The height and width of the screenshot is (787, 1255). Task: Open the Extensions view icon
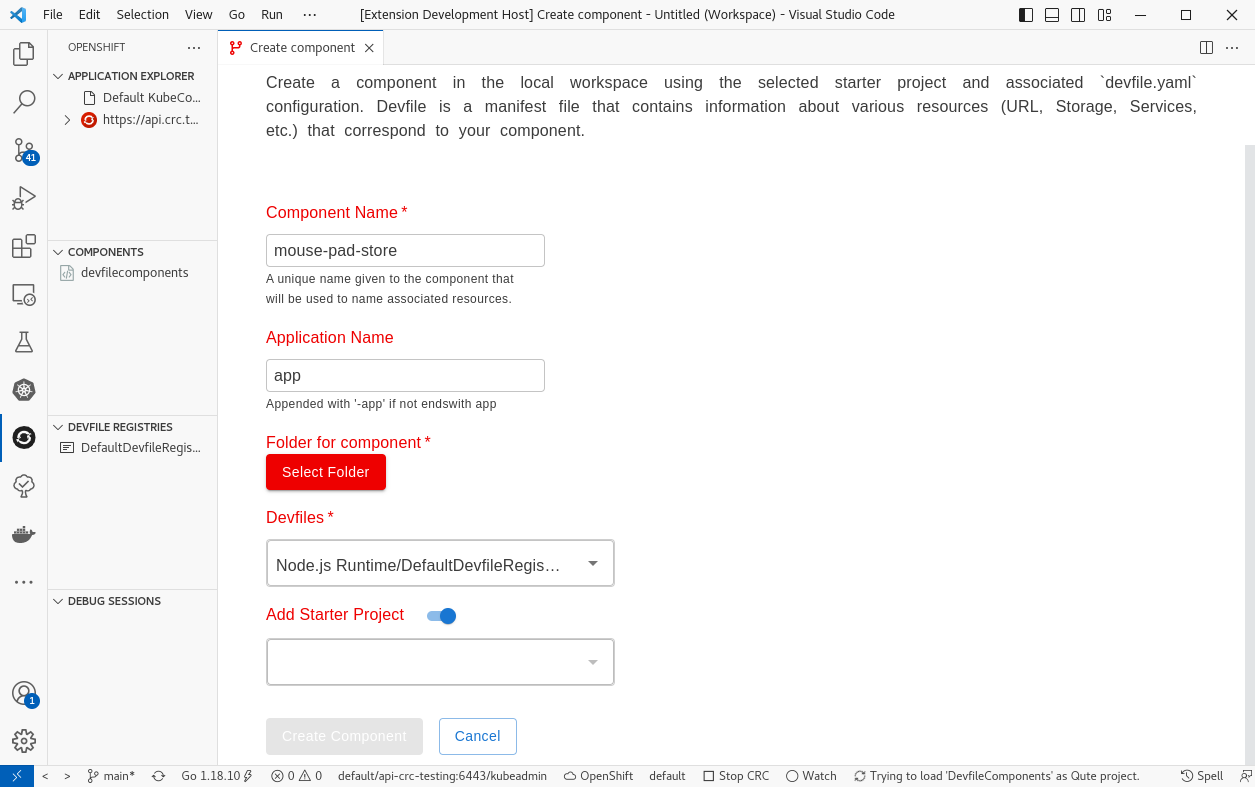click(x=24, y=246)
